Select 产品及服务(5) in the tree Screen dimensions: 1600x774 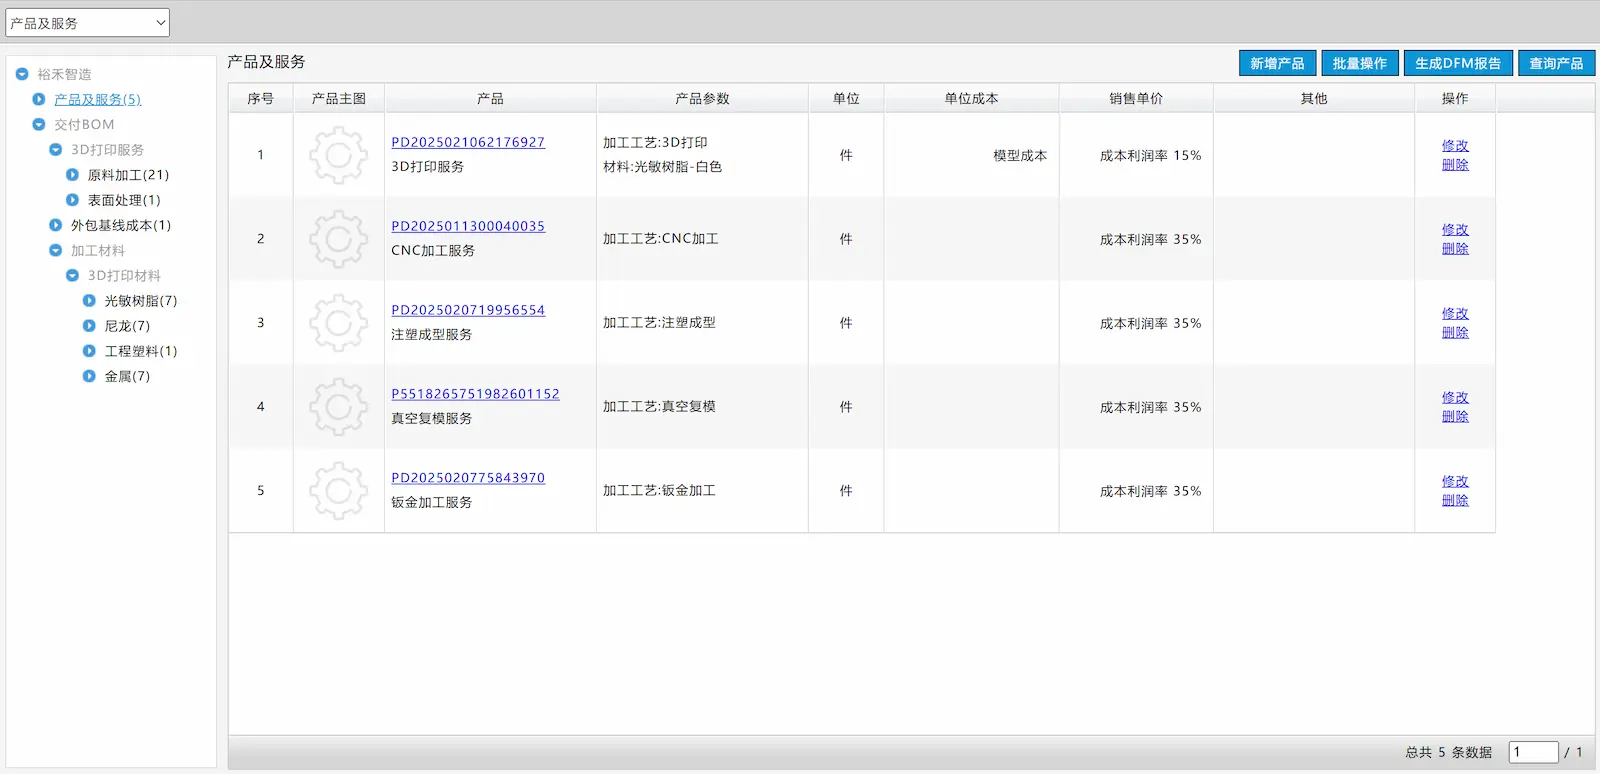tap(98, 99)
